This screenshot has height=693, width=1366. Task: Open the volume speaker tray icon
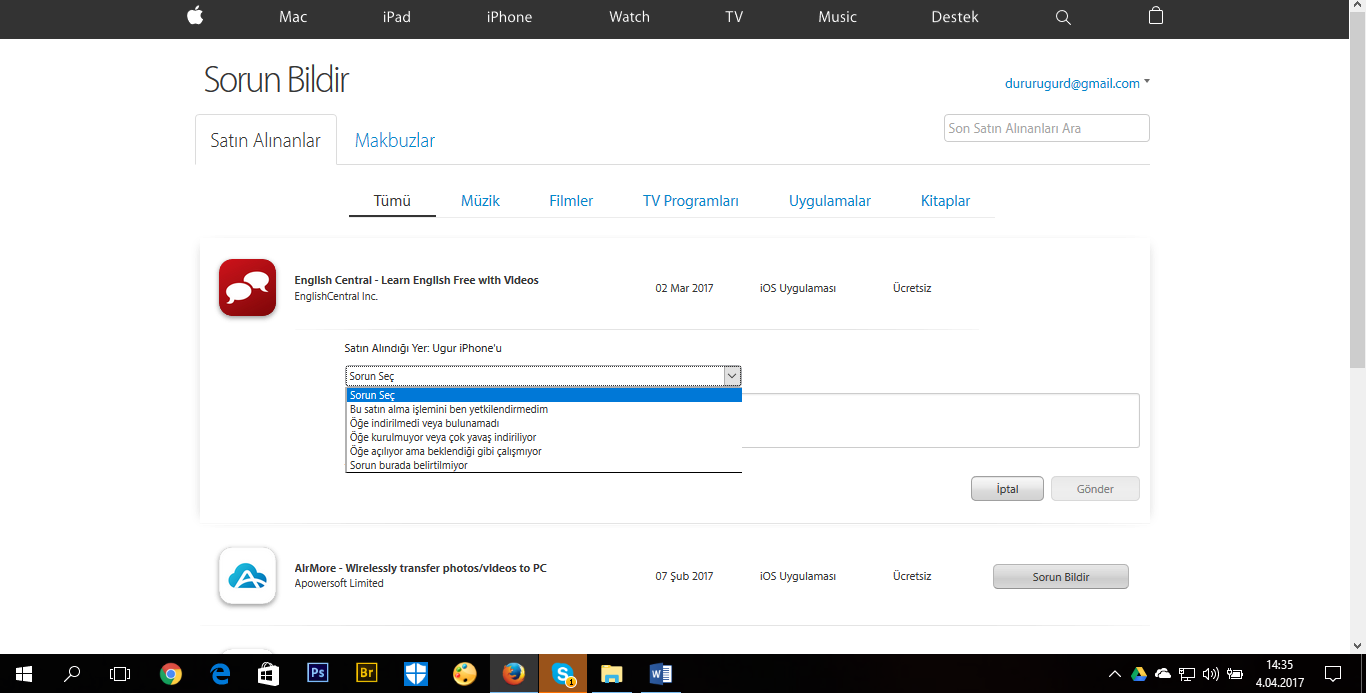[1211, 674]
